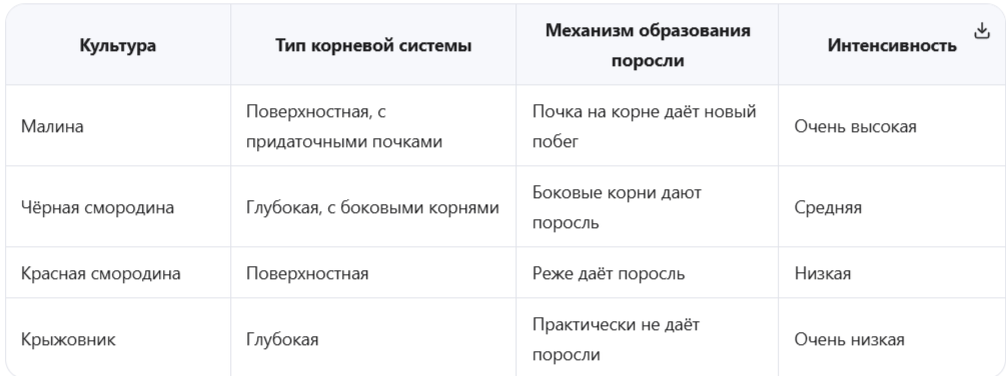Click the Чёрная смородина cell
Screen dimensions: 1006x376
tap(97, 207)
